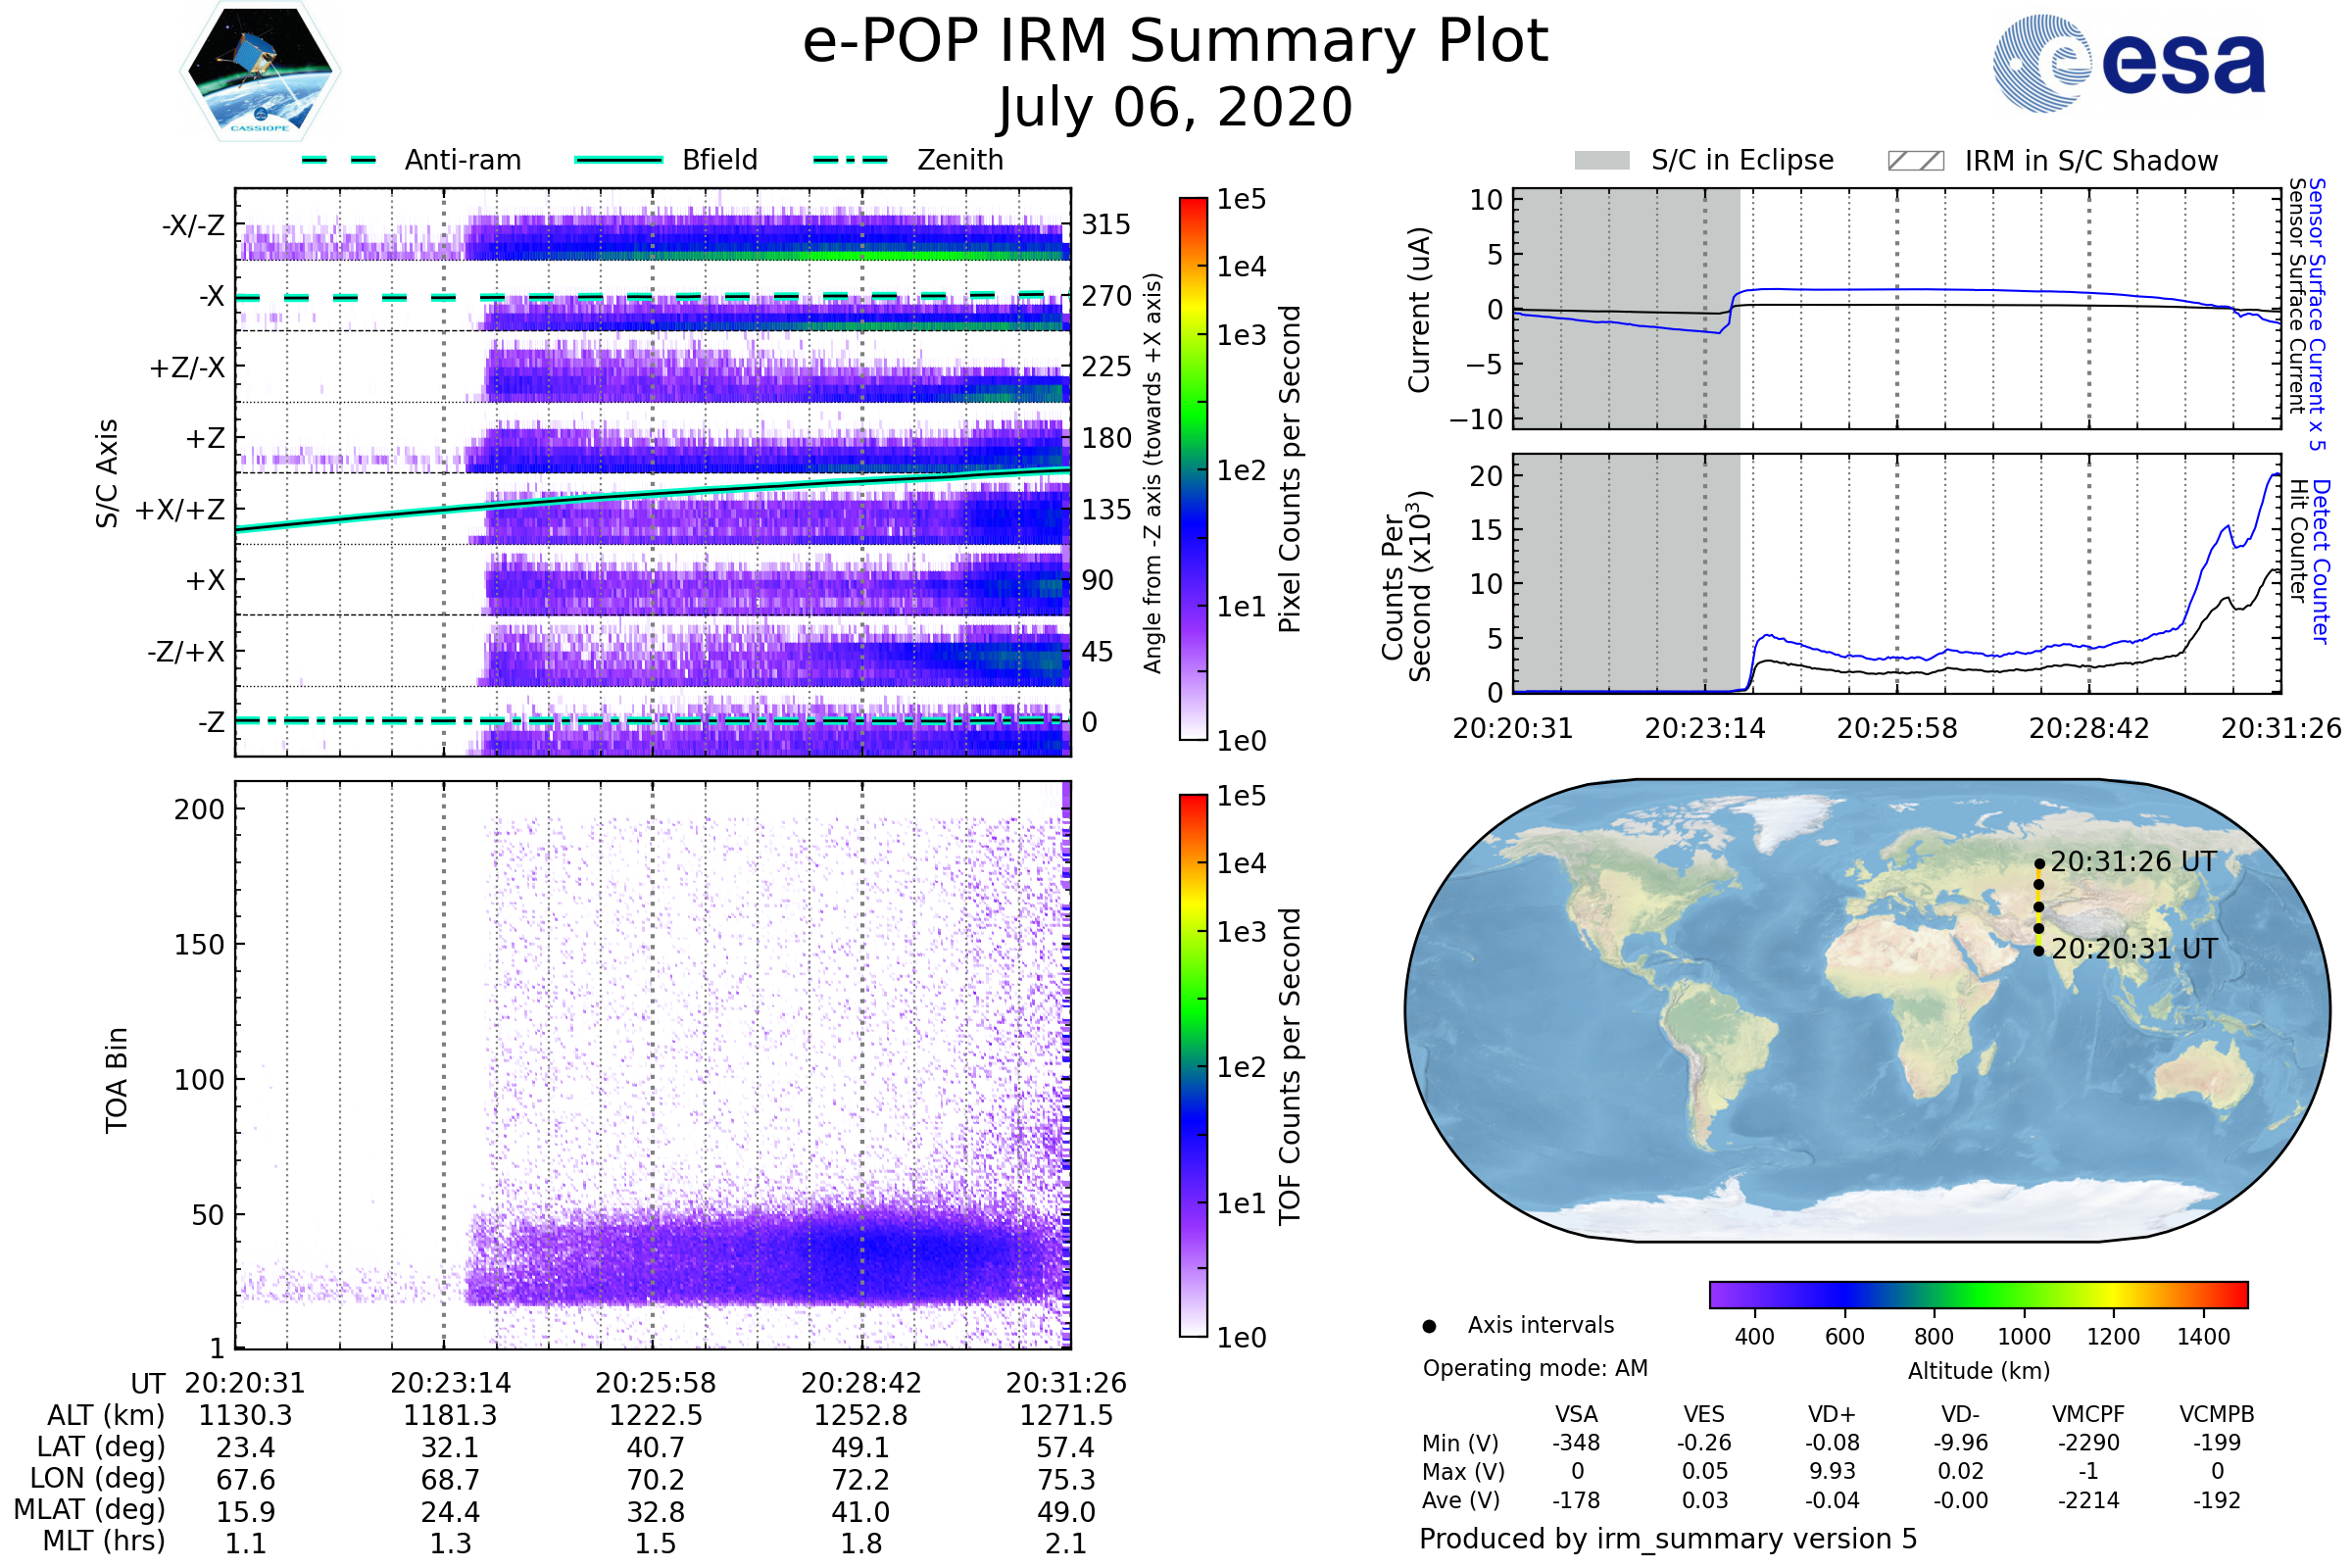The width and height of the screenshot is (2352, 1568).
Task: Click the July 06, 2020 date heading
Action: coord(1175,108)
